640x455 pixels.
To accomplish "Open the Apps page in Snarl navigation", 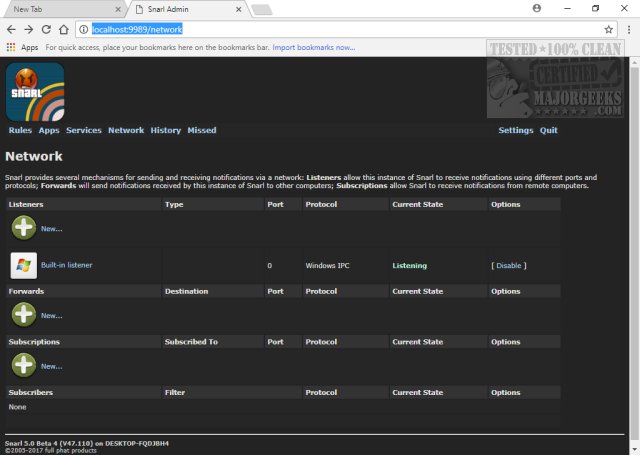I will (49, 130).
